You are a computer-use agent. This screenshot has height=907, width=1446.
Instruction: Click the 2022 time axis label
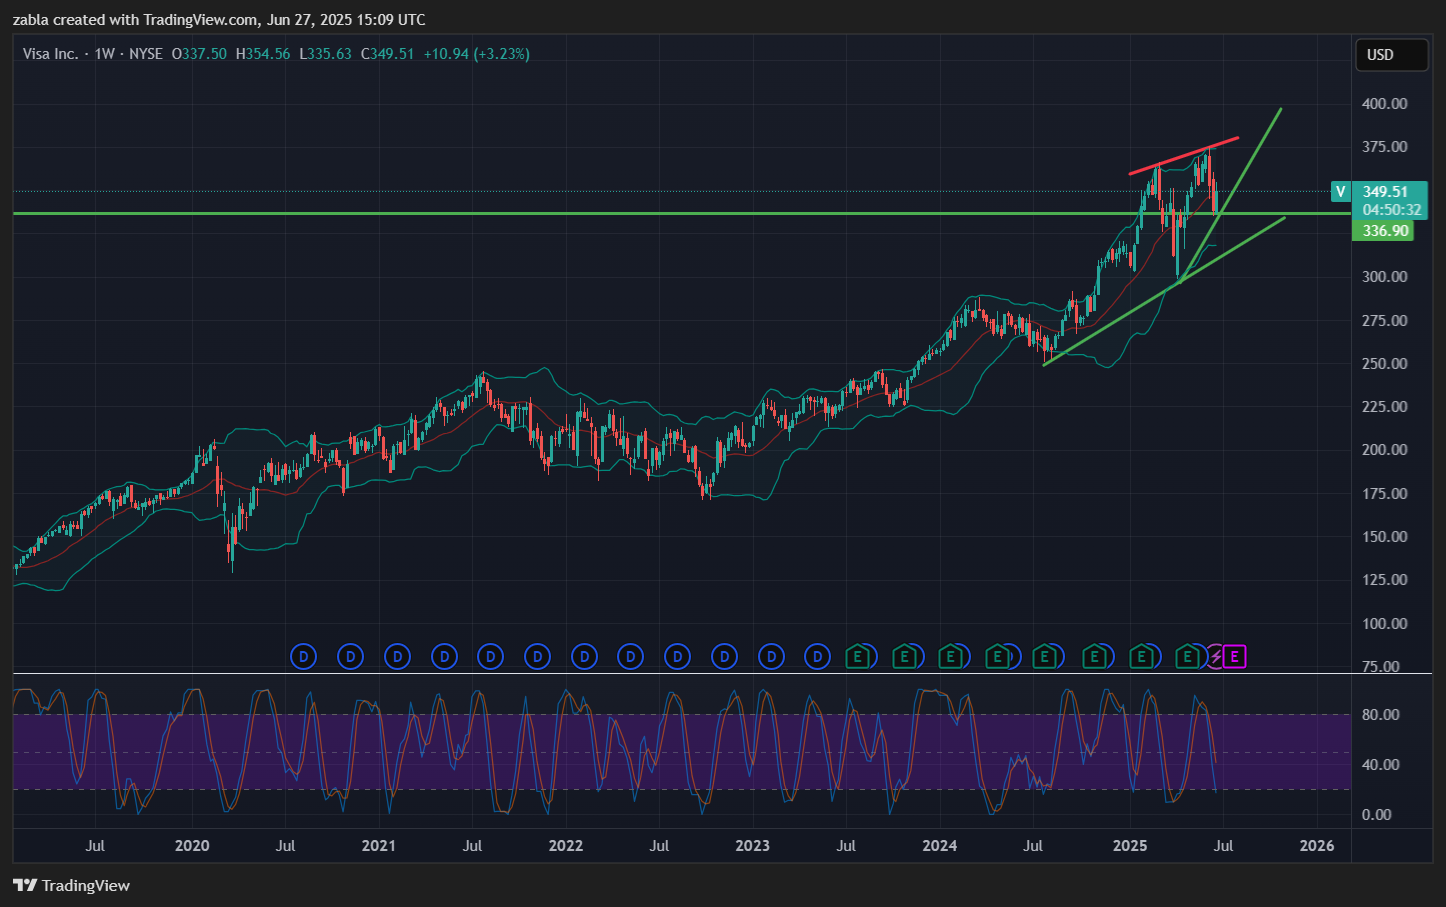[x=566, y=846]
